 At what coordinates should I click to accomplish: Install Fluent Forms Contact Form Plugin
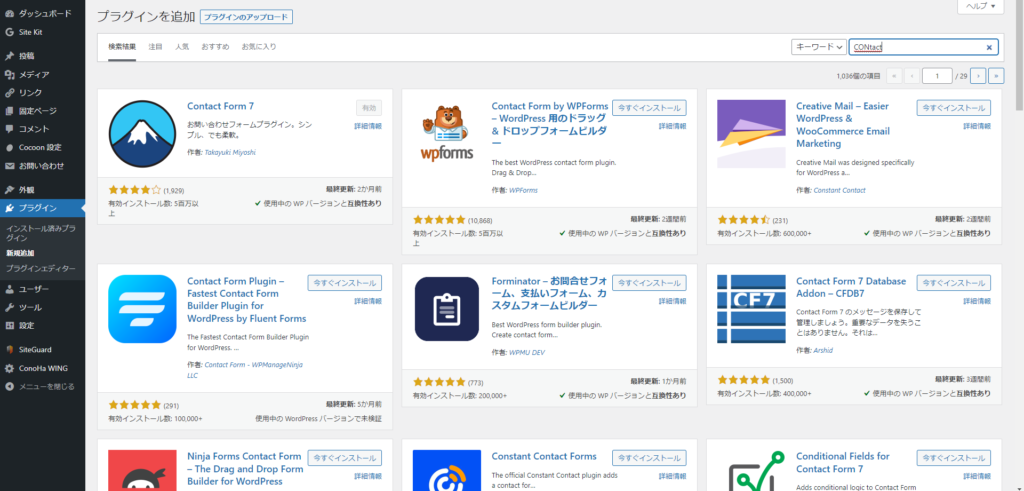click(345, 283)
